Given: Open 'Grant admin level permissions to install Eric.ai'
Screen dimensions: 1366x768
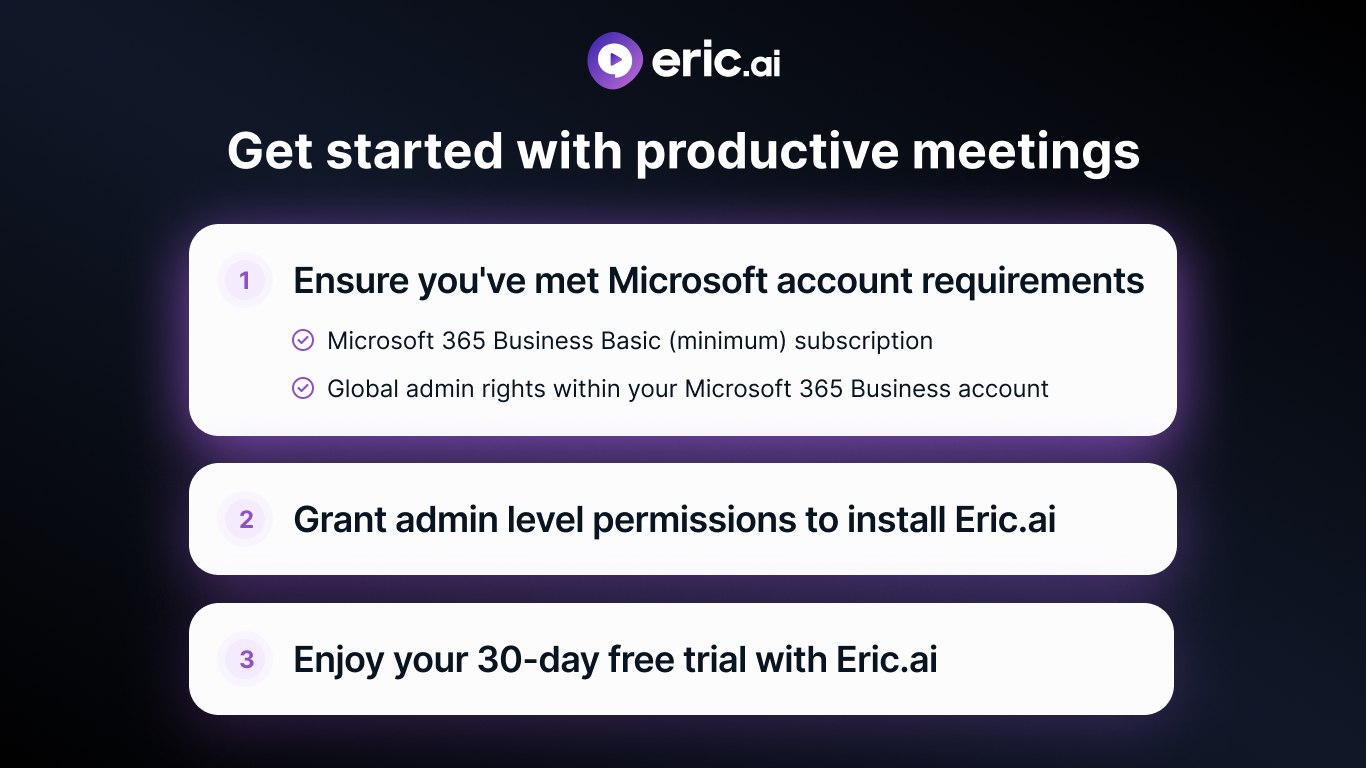Looking at the screenshot, I should pos(674,520).
